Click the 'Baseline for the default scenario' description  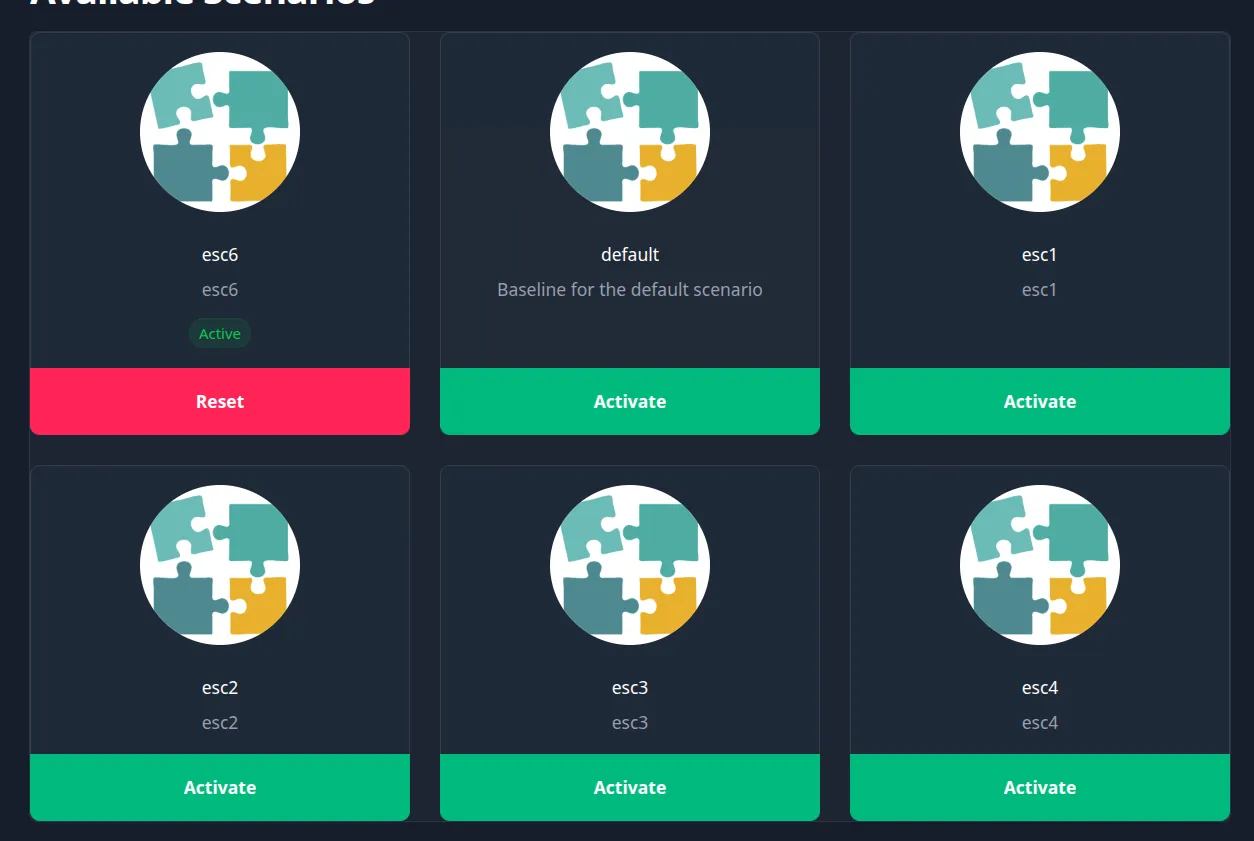coord(630,290)
